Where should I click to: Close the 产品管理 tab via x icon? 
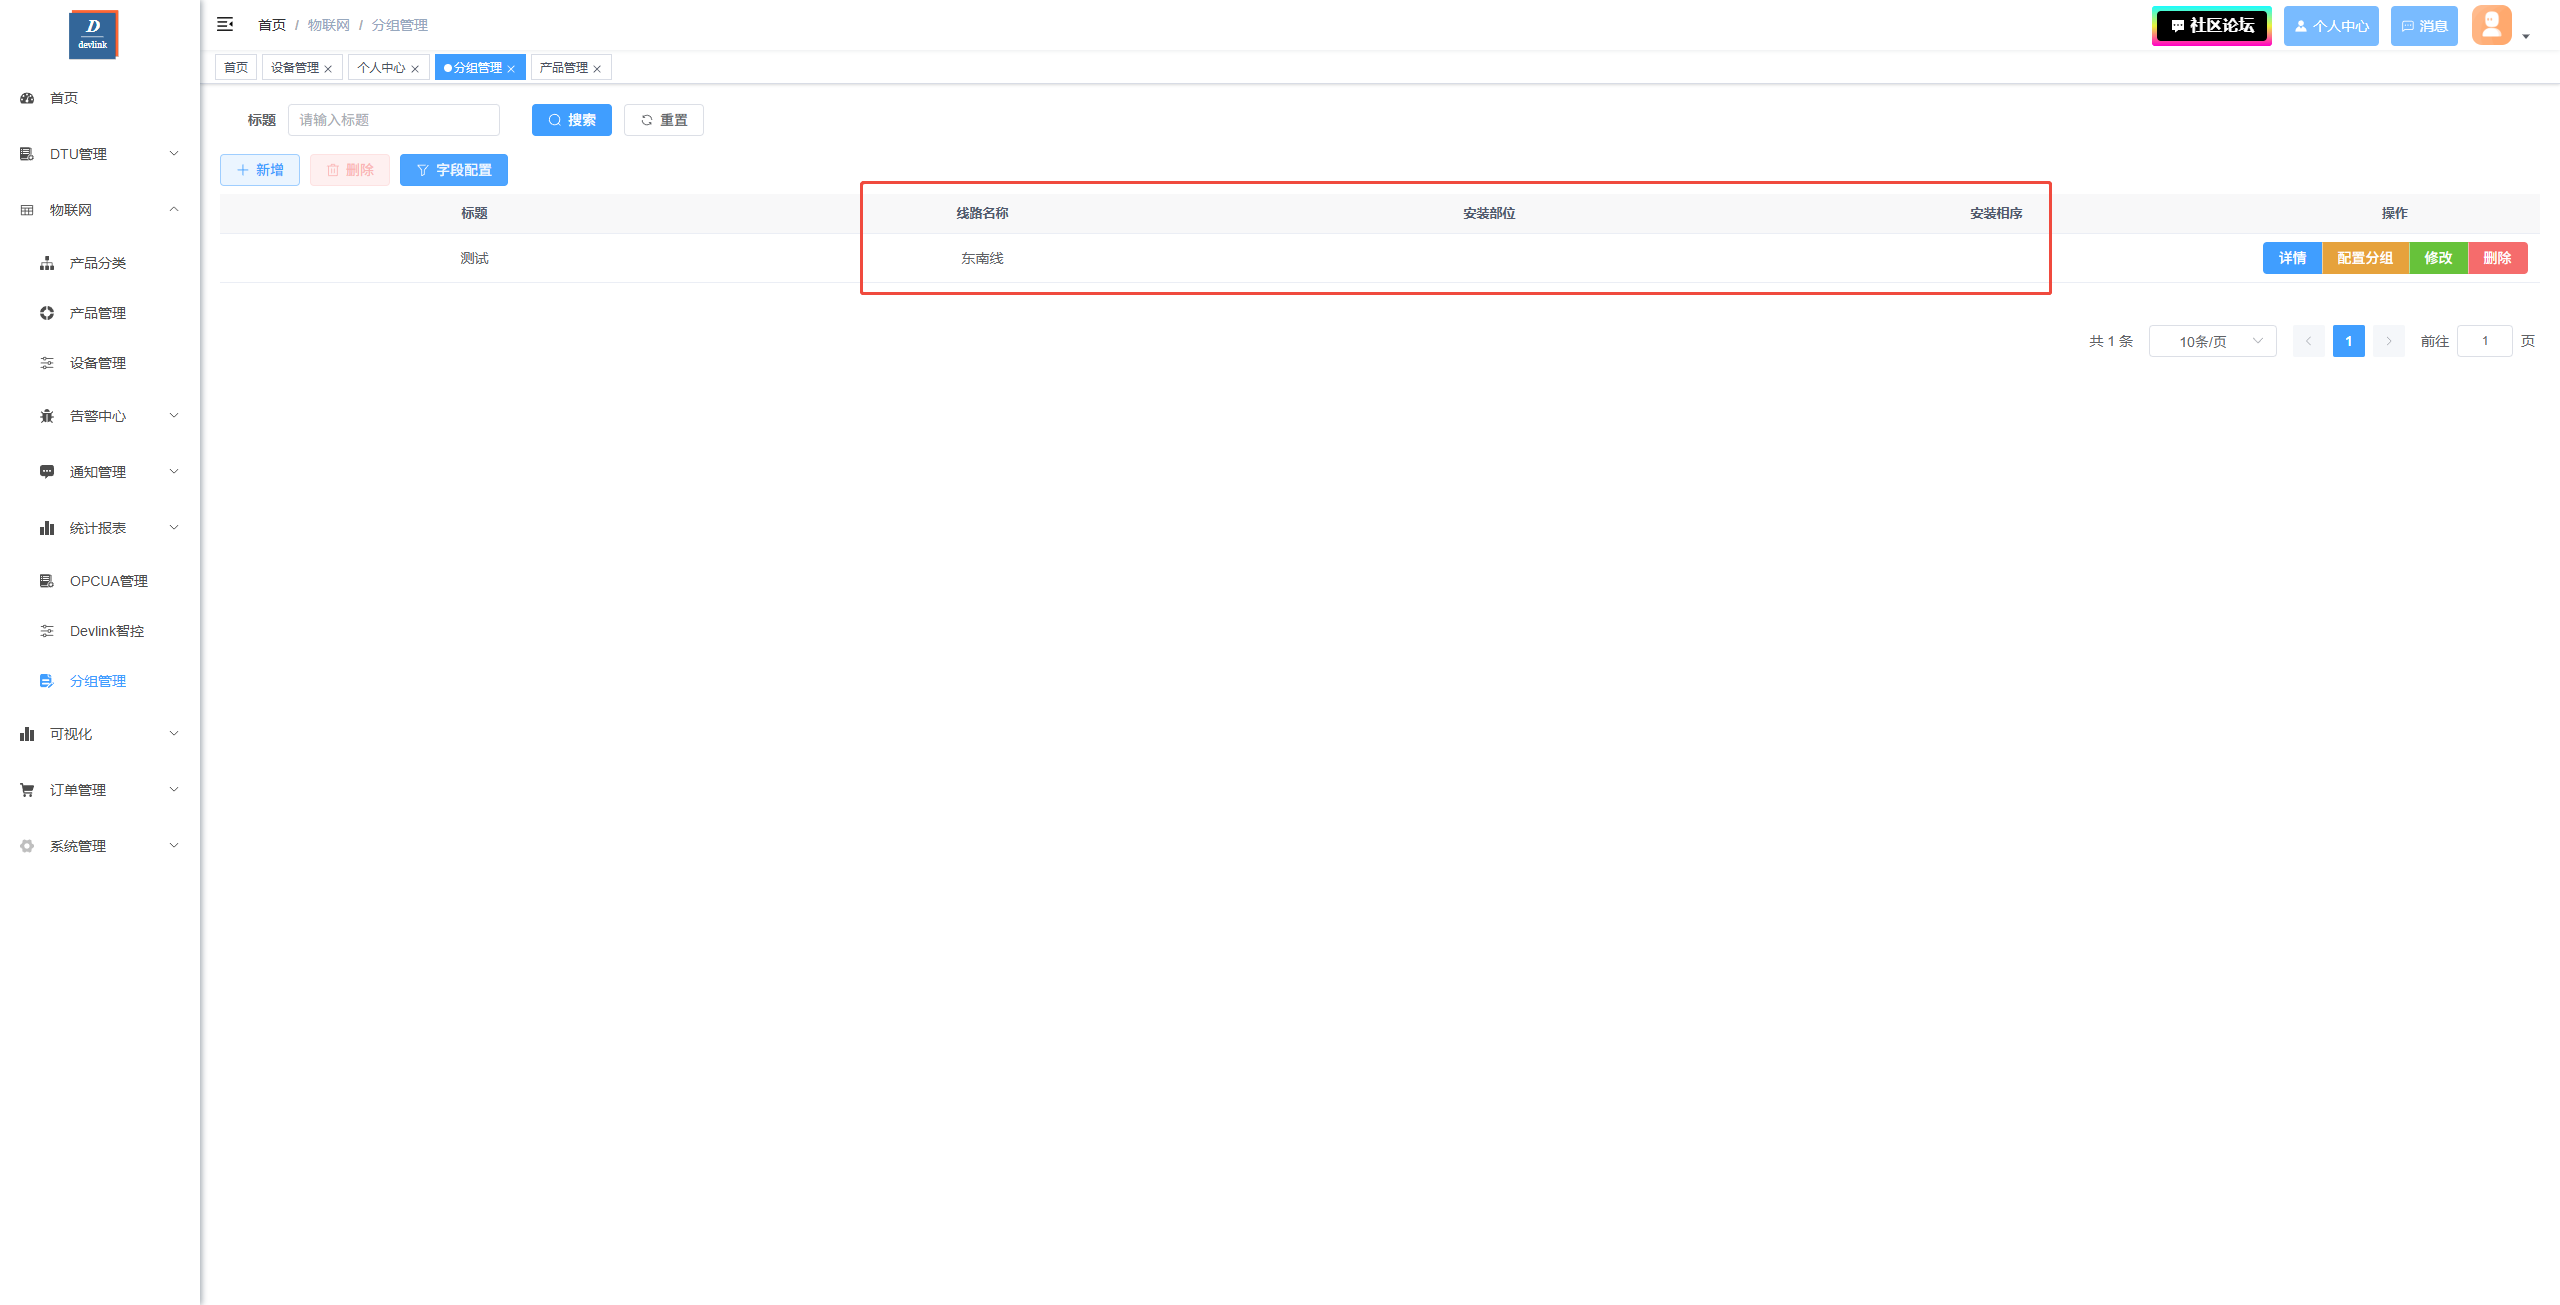[x=597, y=69]
